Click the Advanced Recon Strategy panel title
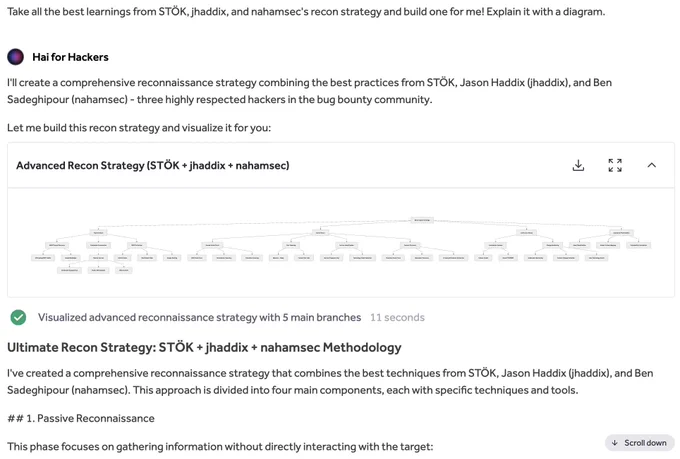This screenshot has width=680, height=459. (153, 165)
